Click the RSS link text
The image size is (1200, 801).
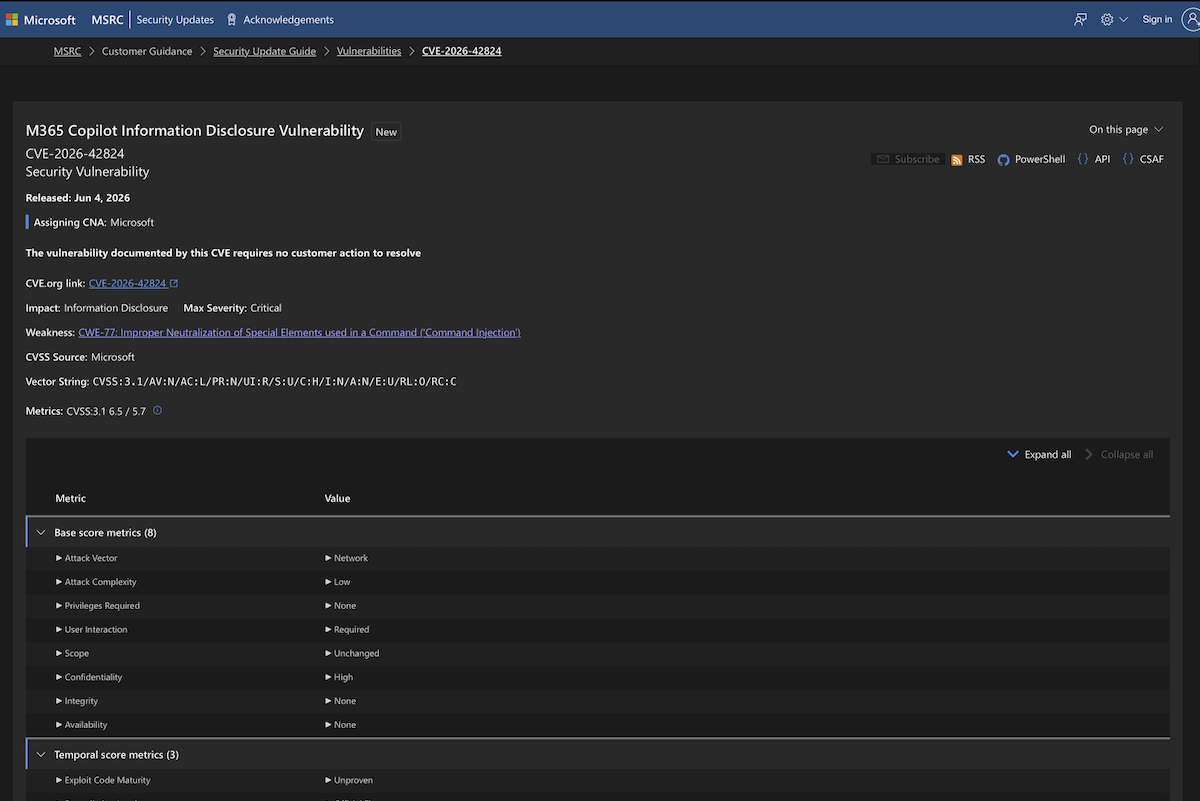pos(976,159)
